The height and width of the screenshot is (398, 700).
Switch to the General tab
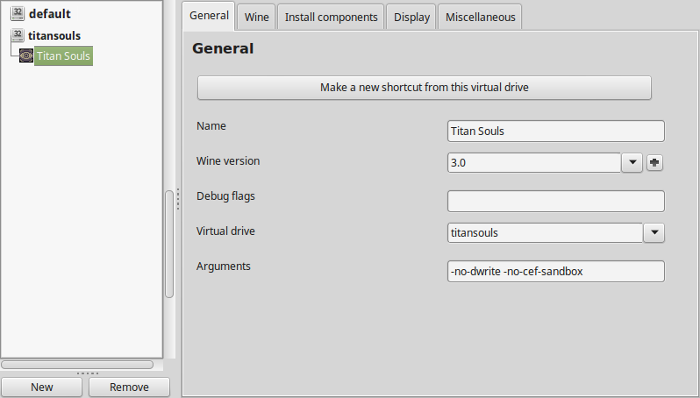[208, 16]
